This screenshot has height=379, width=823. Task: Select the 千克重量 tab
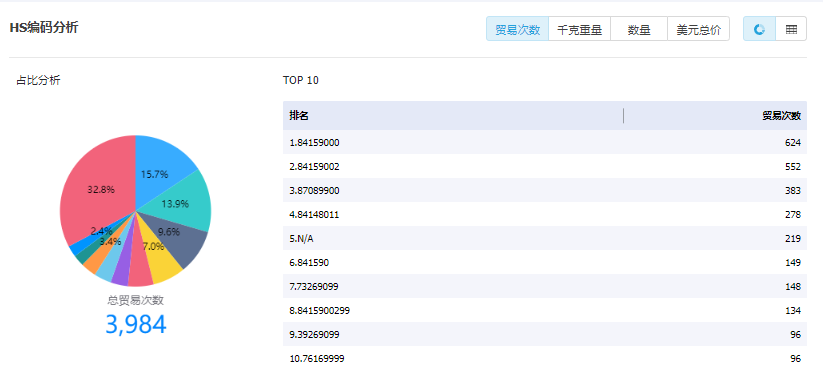pos(579,29)
